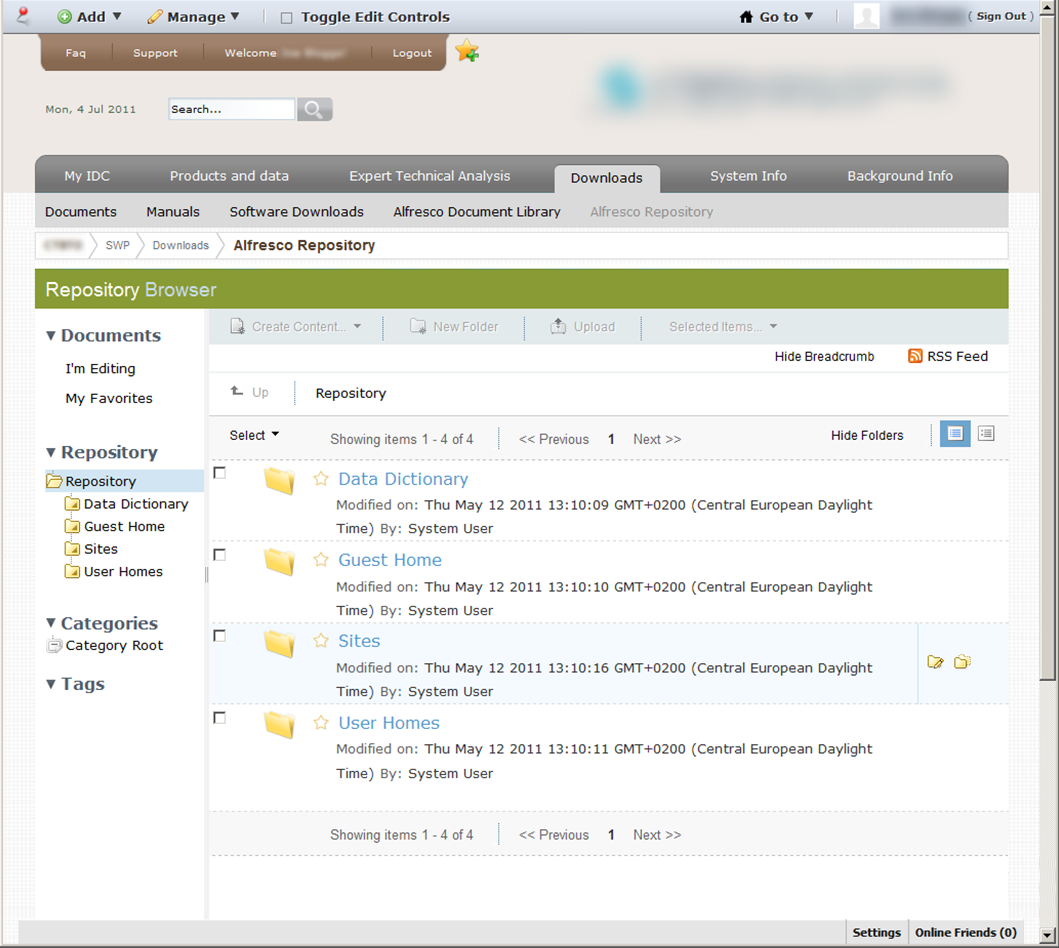This screenshot has width=1059, height=948.
Task: Click the Support link
Action: tap(155, 53)
